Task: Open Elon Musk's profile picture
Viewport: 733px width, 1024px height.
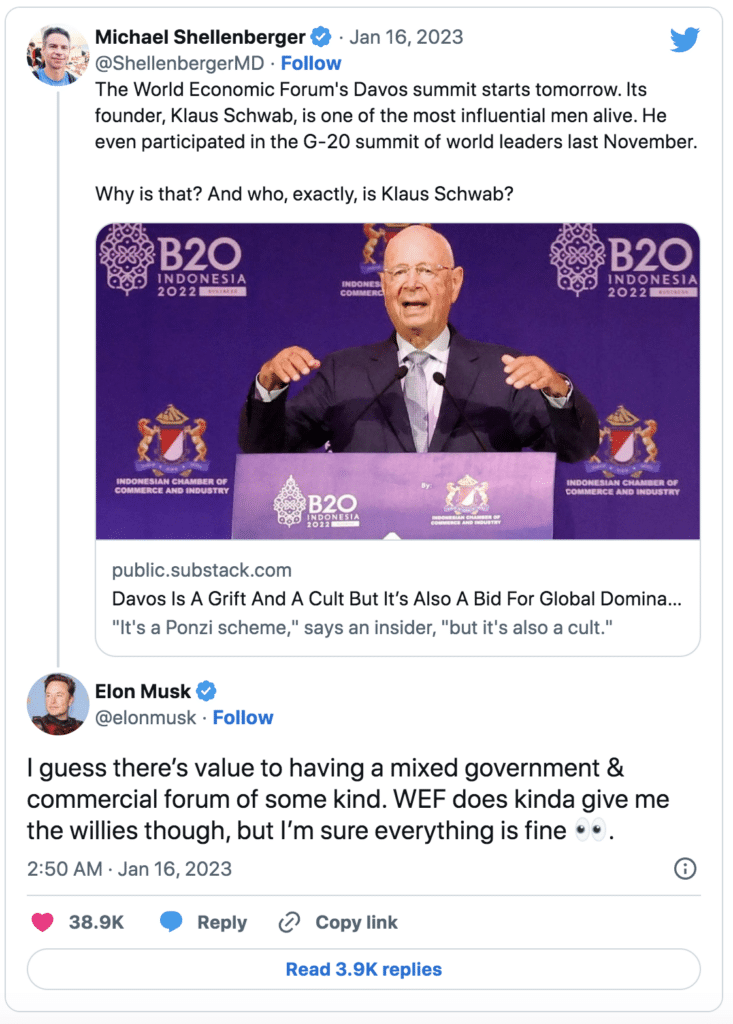Action: point(57,704)
